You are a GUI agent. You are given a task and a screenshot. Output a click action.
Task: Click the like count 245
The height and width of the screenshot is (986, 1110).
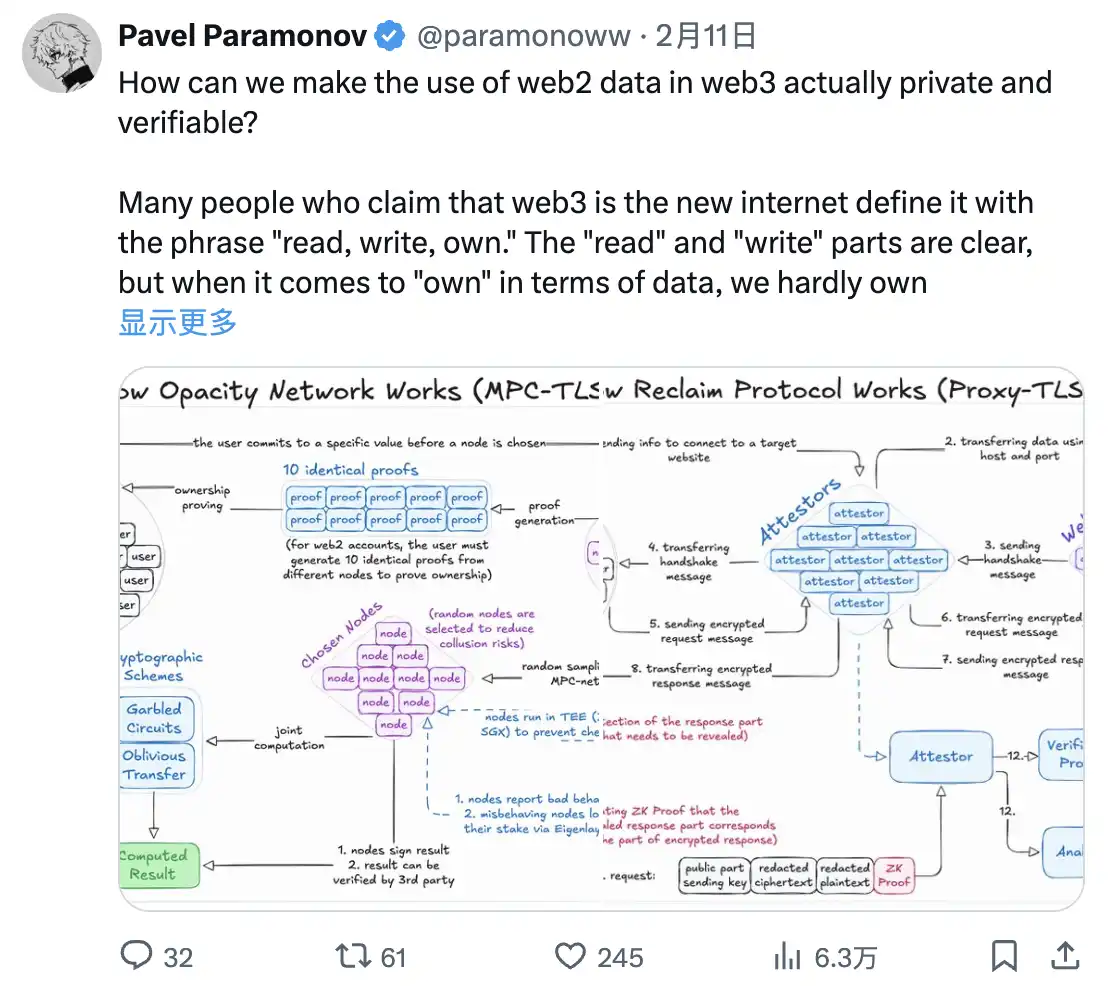point(620,957)
